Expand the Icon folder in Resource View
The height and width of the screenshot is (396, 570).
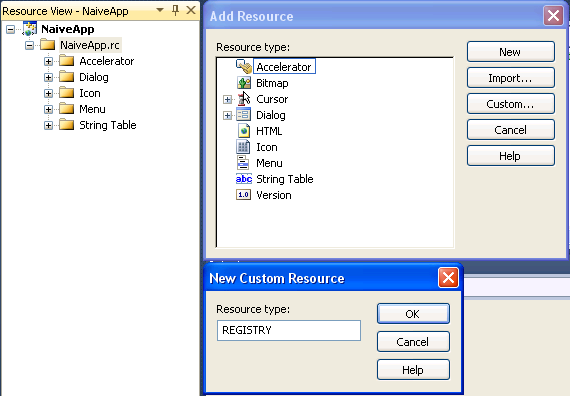coord(48,93)
